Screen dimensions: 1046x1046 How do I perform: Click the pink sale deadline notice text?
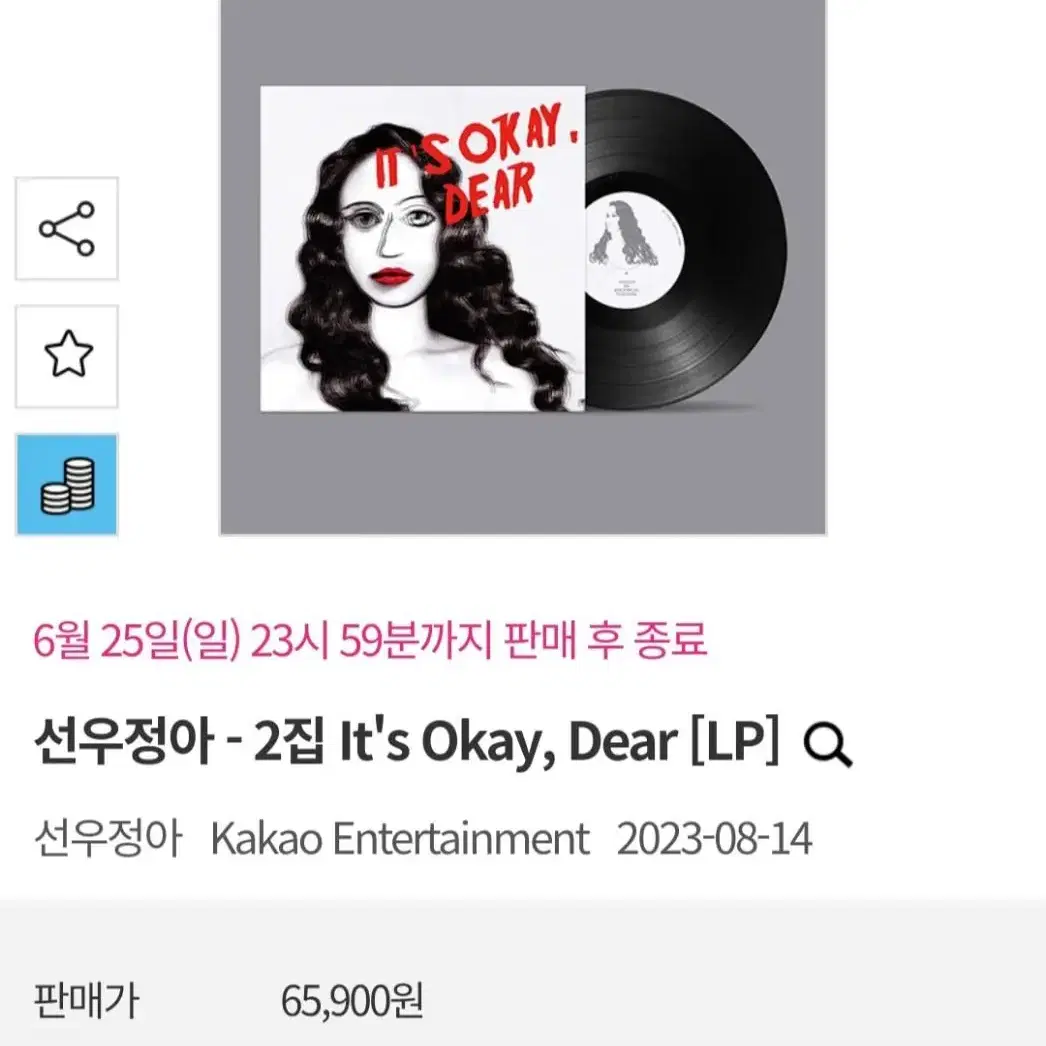tap(370, 640)
